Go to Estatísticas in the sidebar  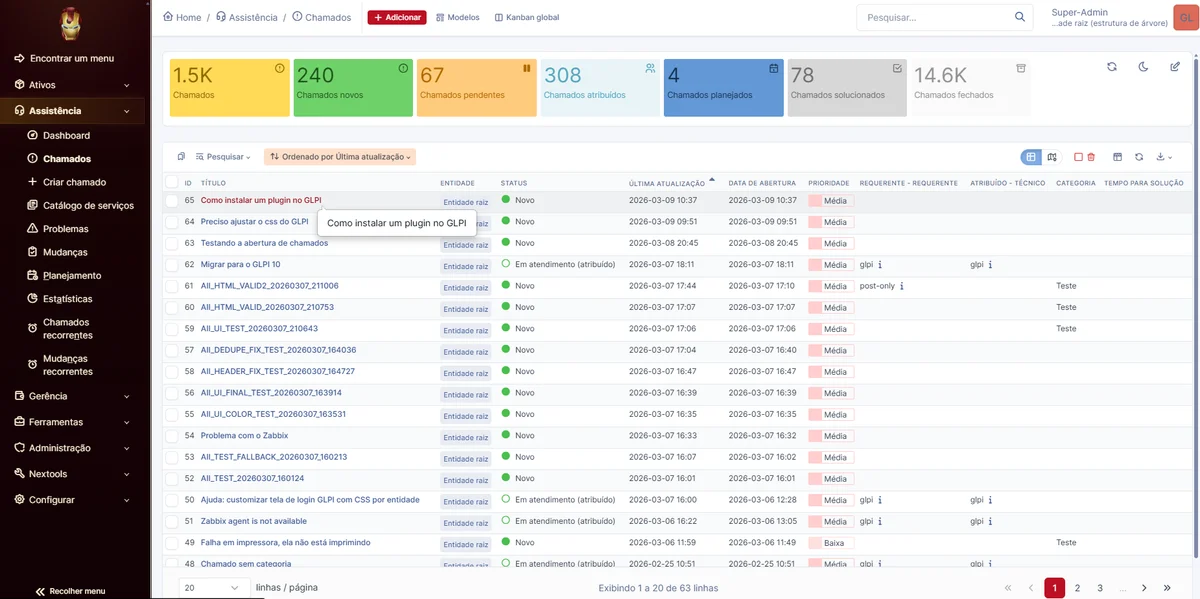(67, 299)
